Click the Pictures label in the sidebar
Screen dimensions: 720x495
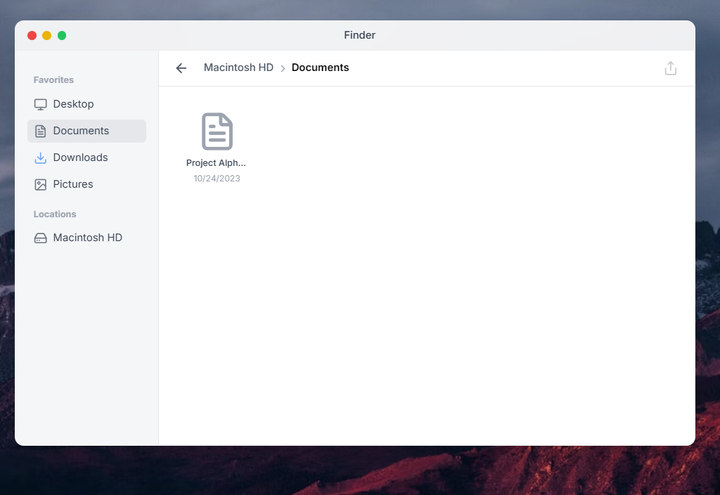[73, 184]
